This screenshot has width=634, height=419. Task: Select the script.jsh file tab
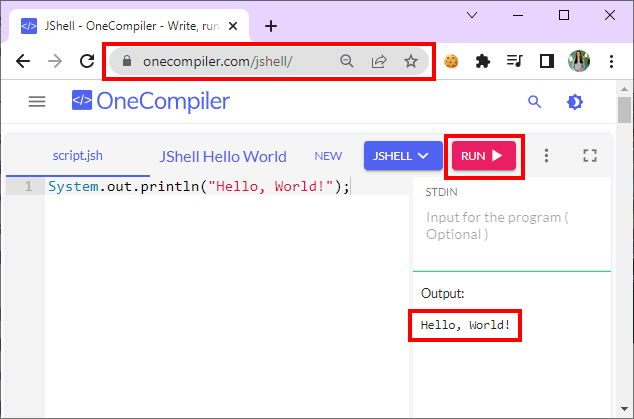coord(77,156)
